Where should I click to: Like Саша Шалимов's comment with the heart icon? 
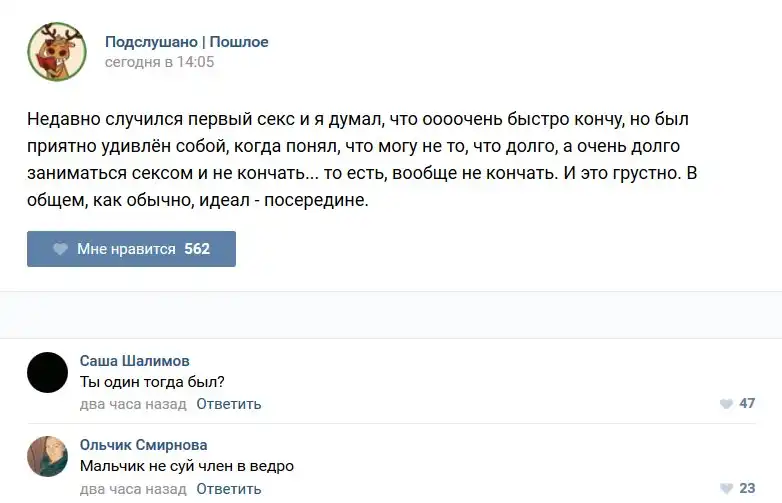(x=726, y=404)
